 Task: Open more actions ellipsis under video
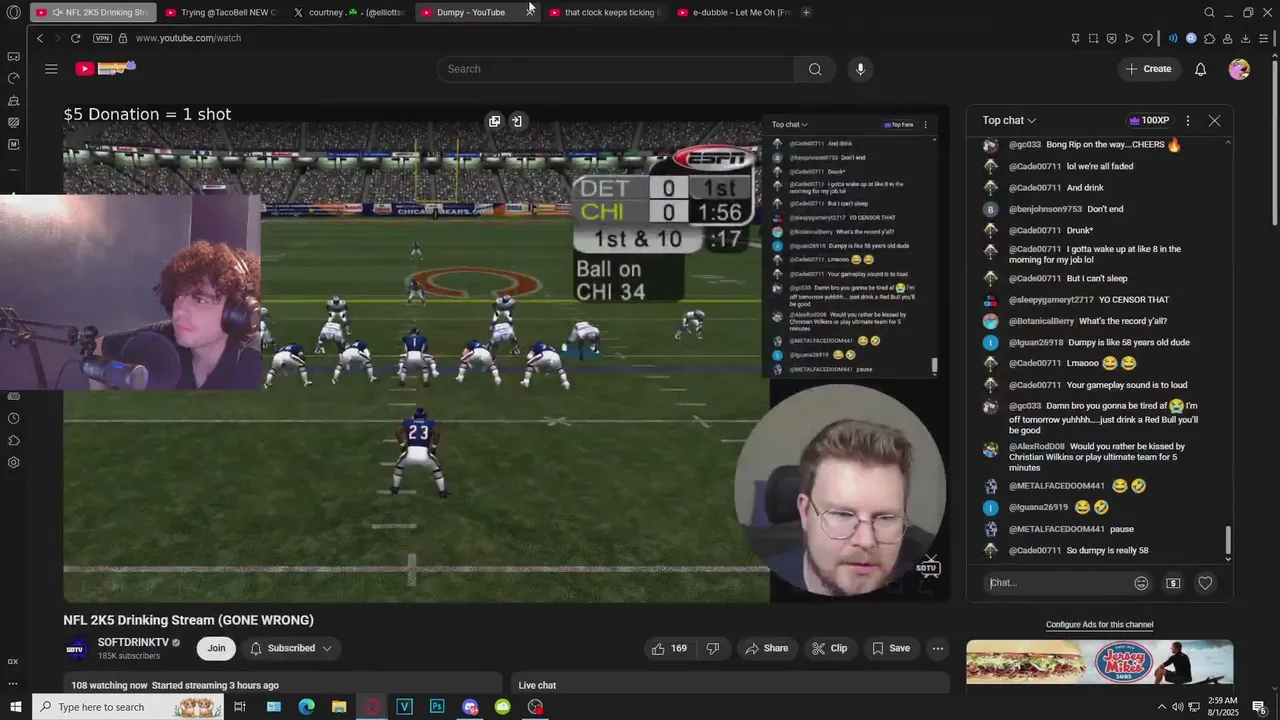click(x=937, y=648)
